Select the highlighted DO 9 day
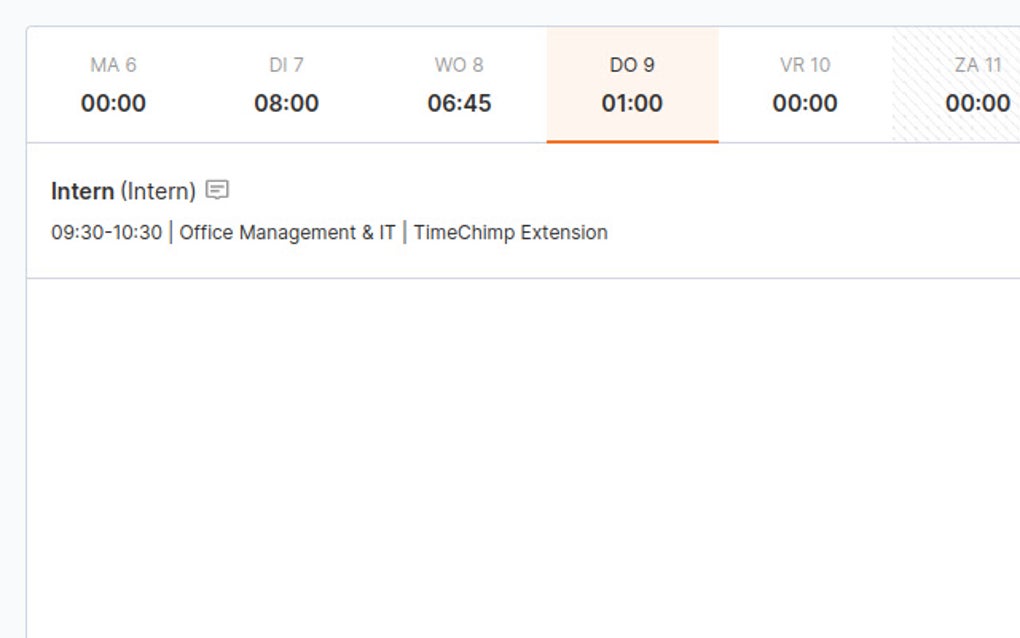Viewport: 1020px width, 638px height. pos(632,84)
